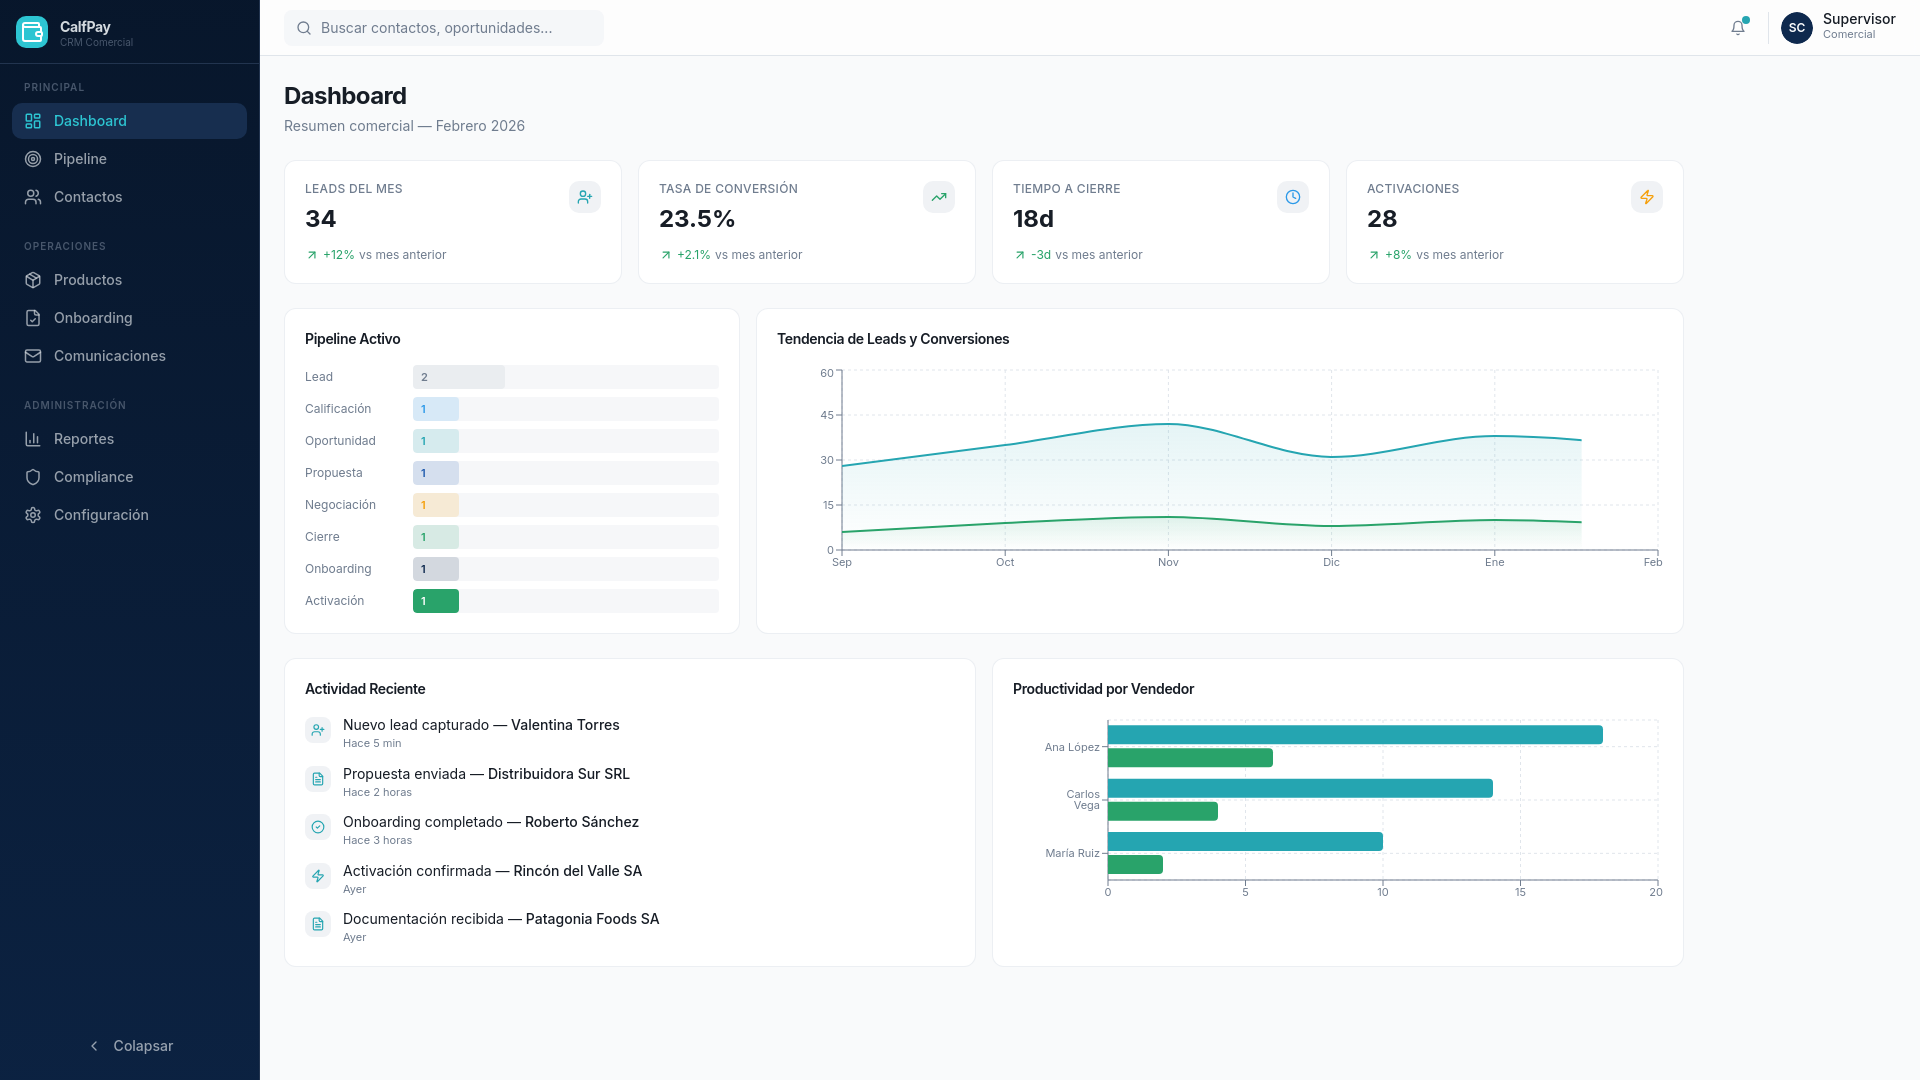Click the Tiempo a Cierre clock icon
The height and width of the screenshot is (1080, 1920).
click(x=1293, y=197)
